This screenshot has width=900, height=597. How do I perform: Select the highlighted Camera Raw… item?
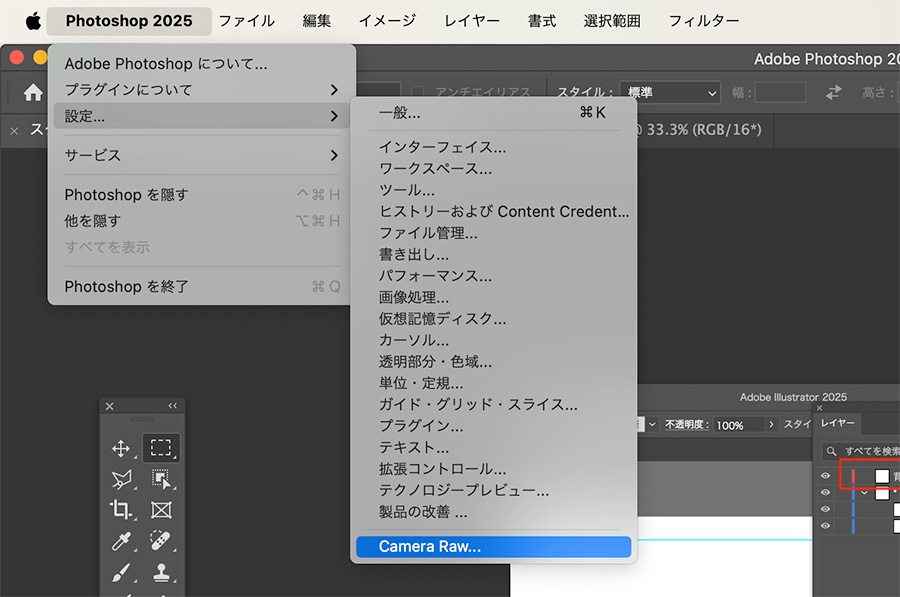494,546
